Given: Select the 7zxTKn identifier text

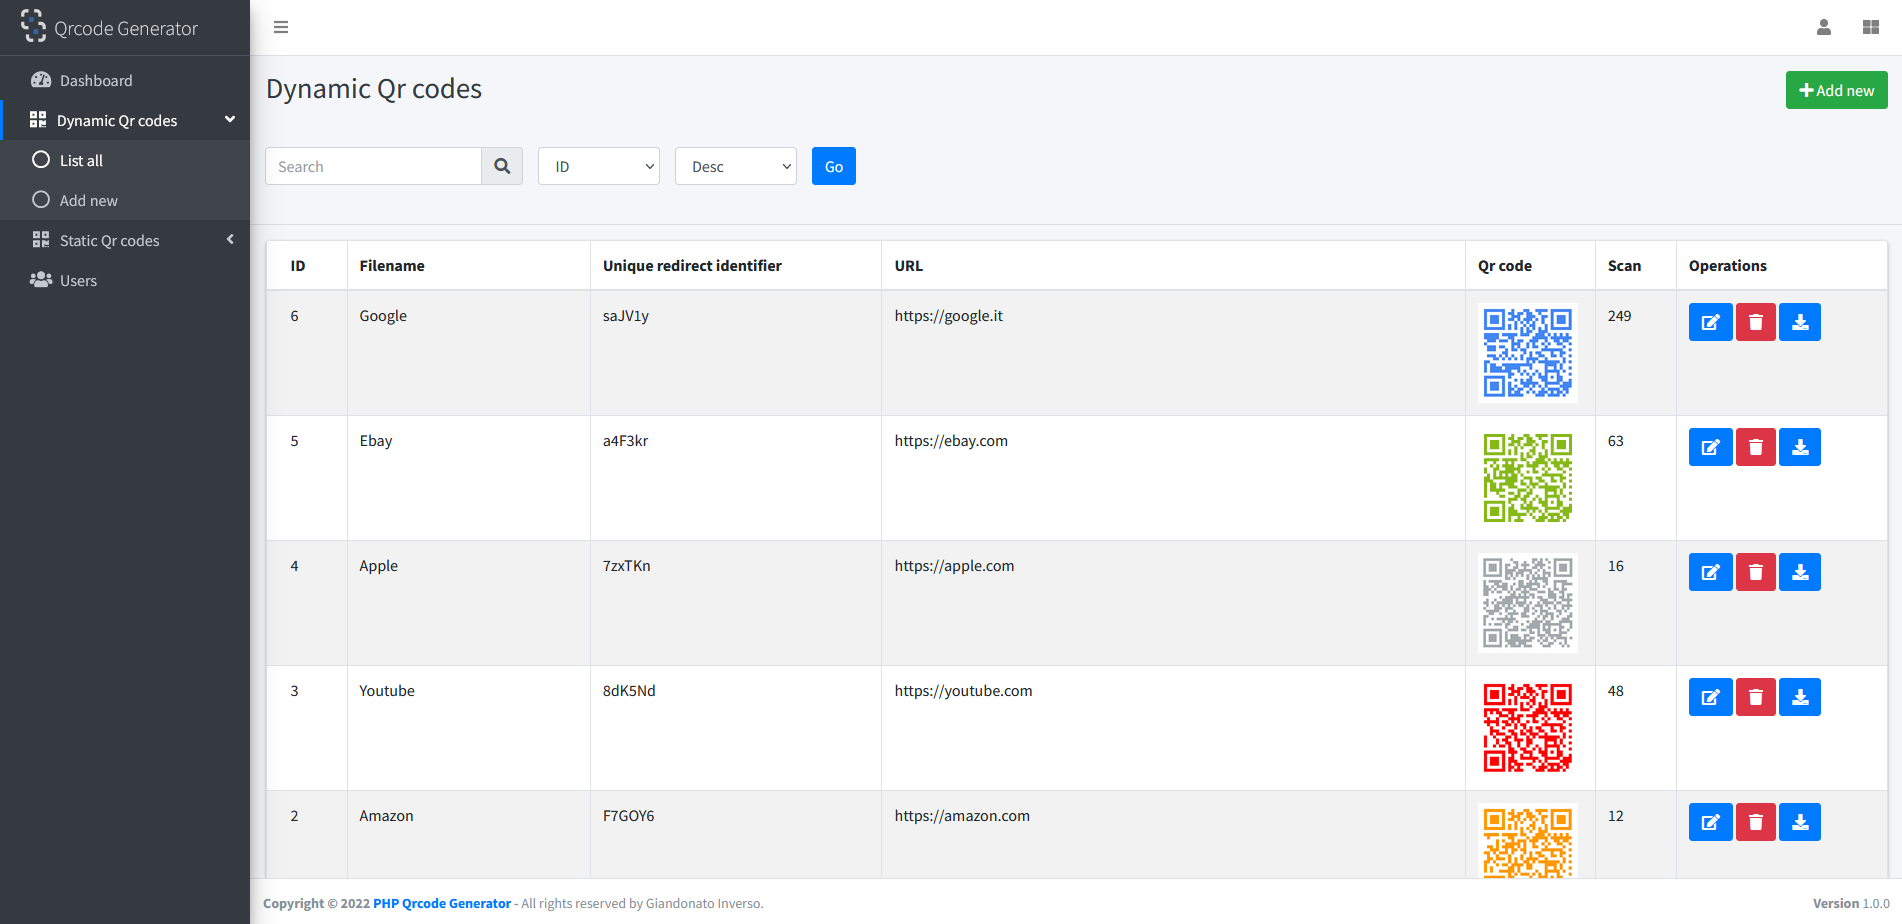Looking at the screenshot, I should click(x=626, y=566).
